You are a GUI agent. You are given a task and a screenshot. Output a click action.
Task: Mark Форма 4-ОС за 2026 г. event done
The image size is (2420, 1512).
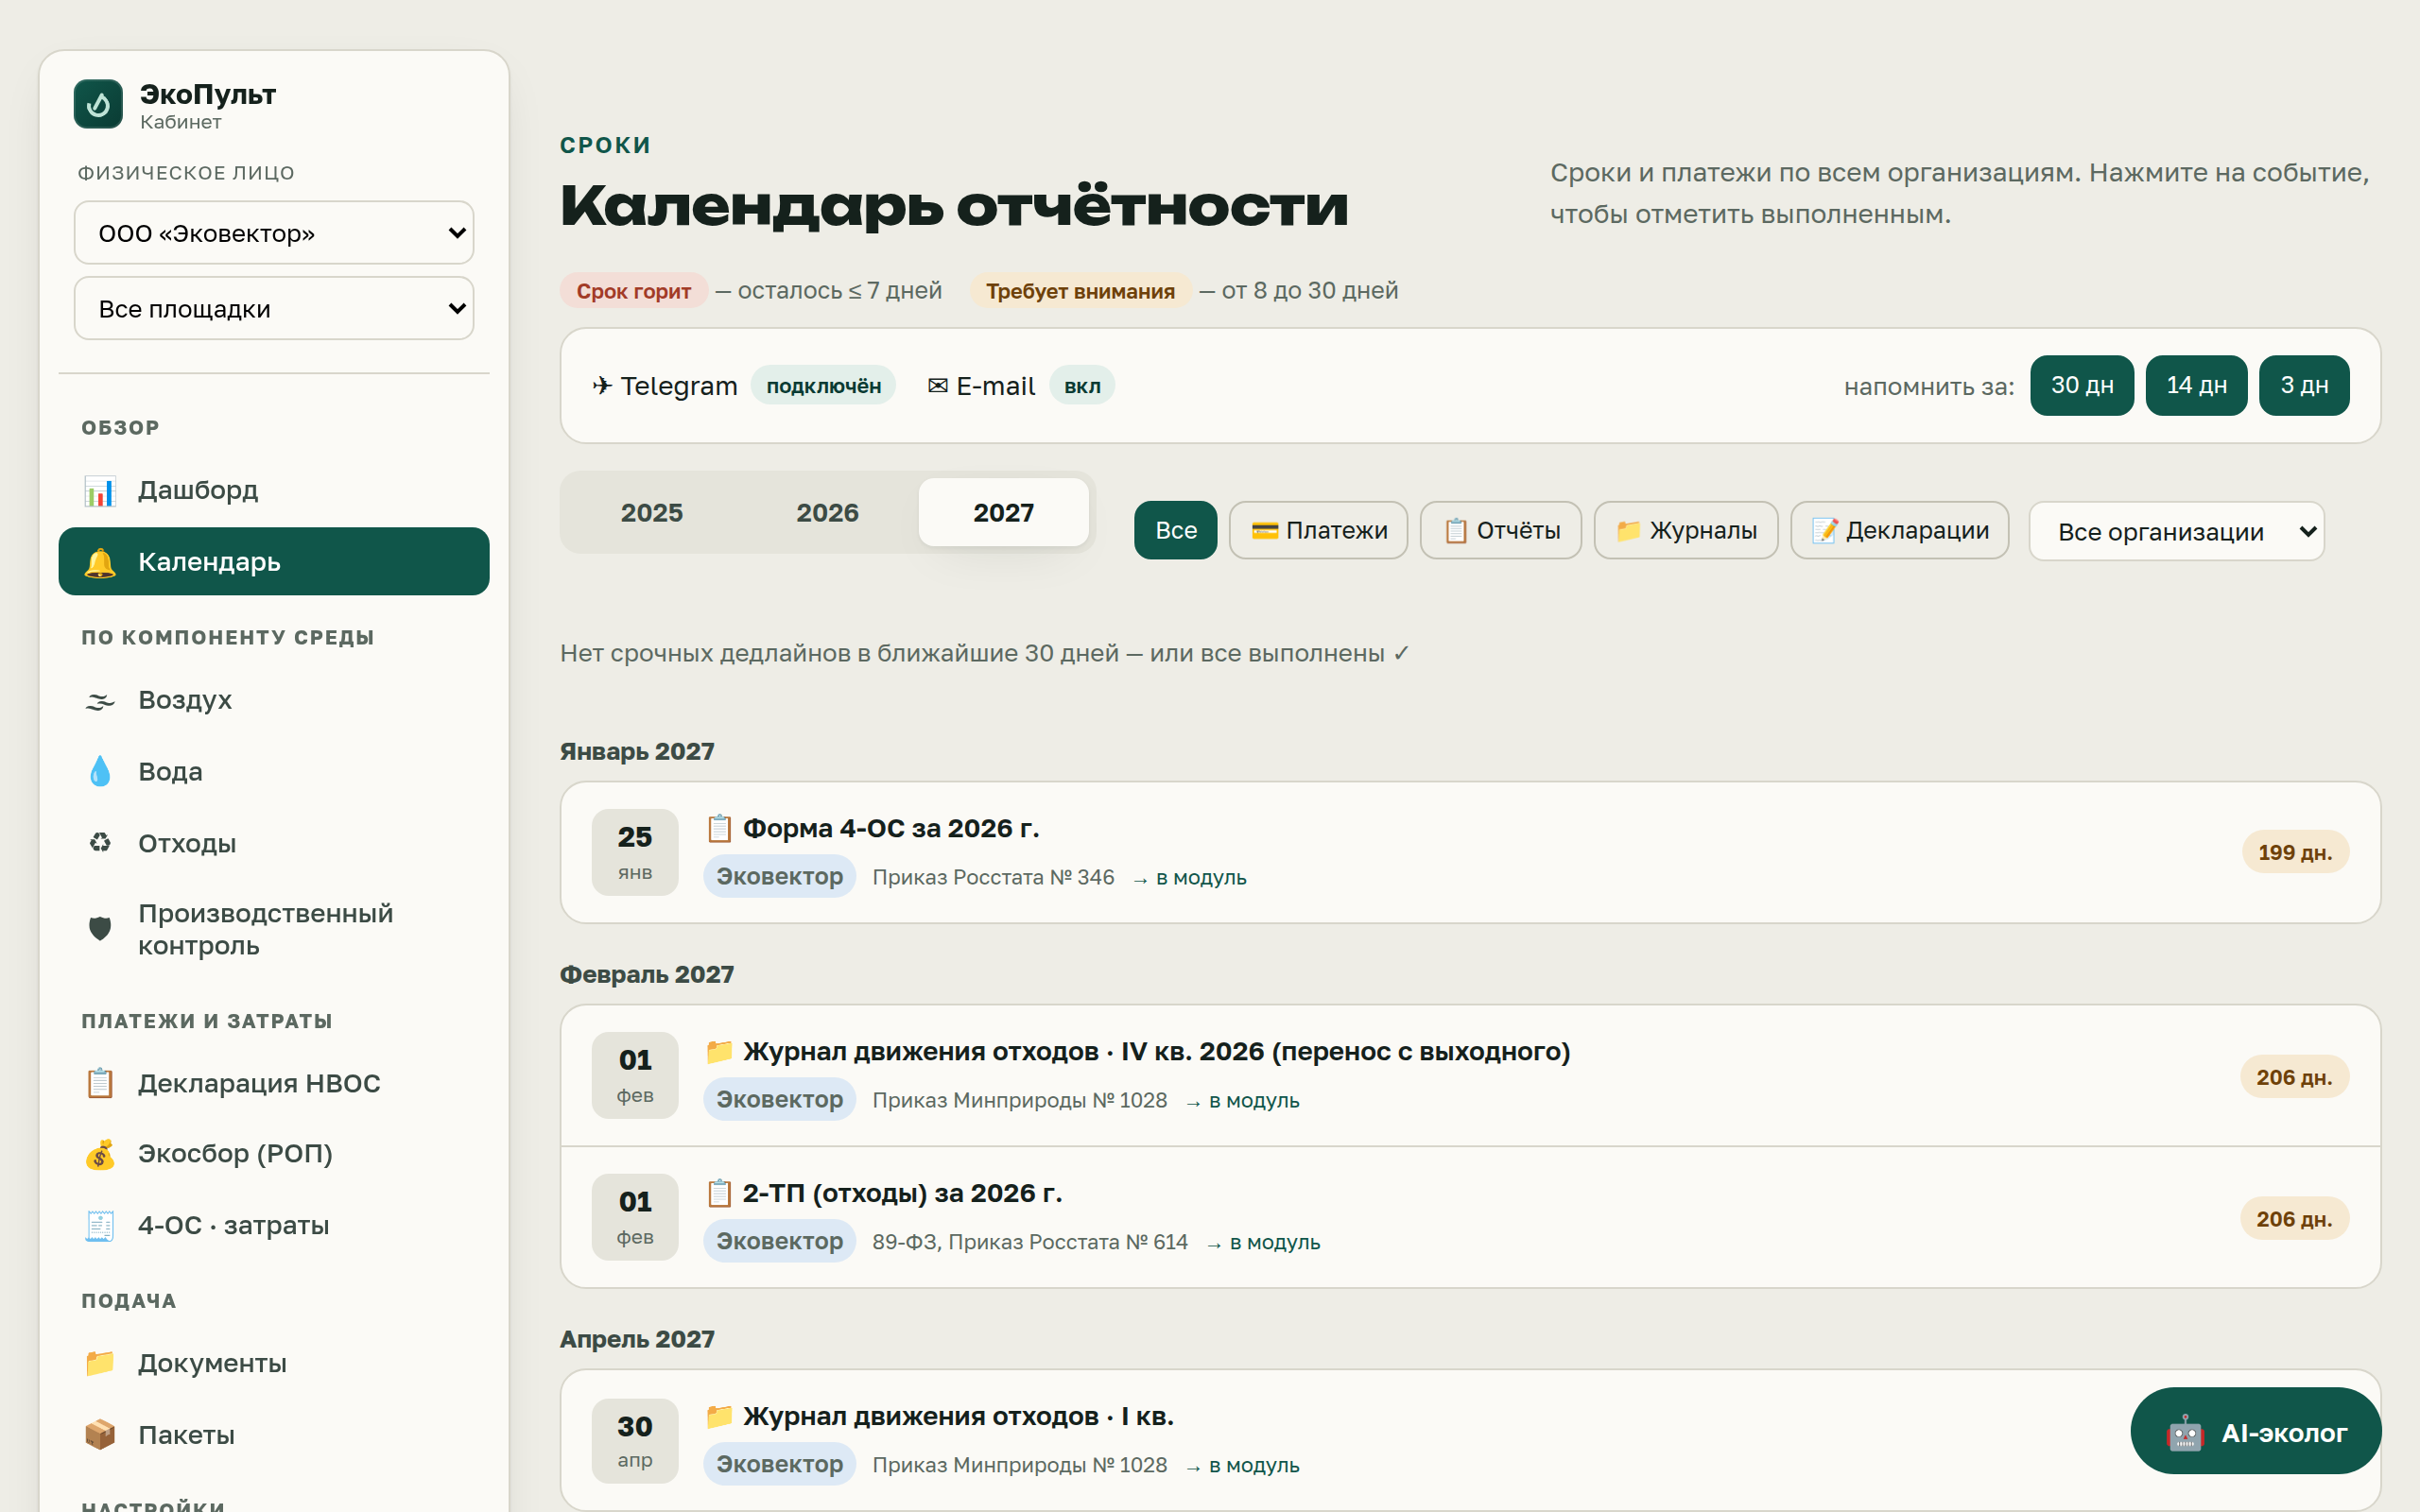coord(1470,853)
